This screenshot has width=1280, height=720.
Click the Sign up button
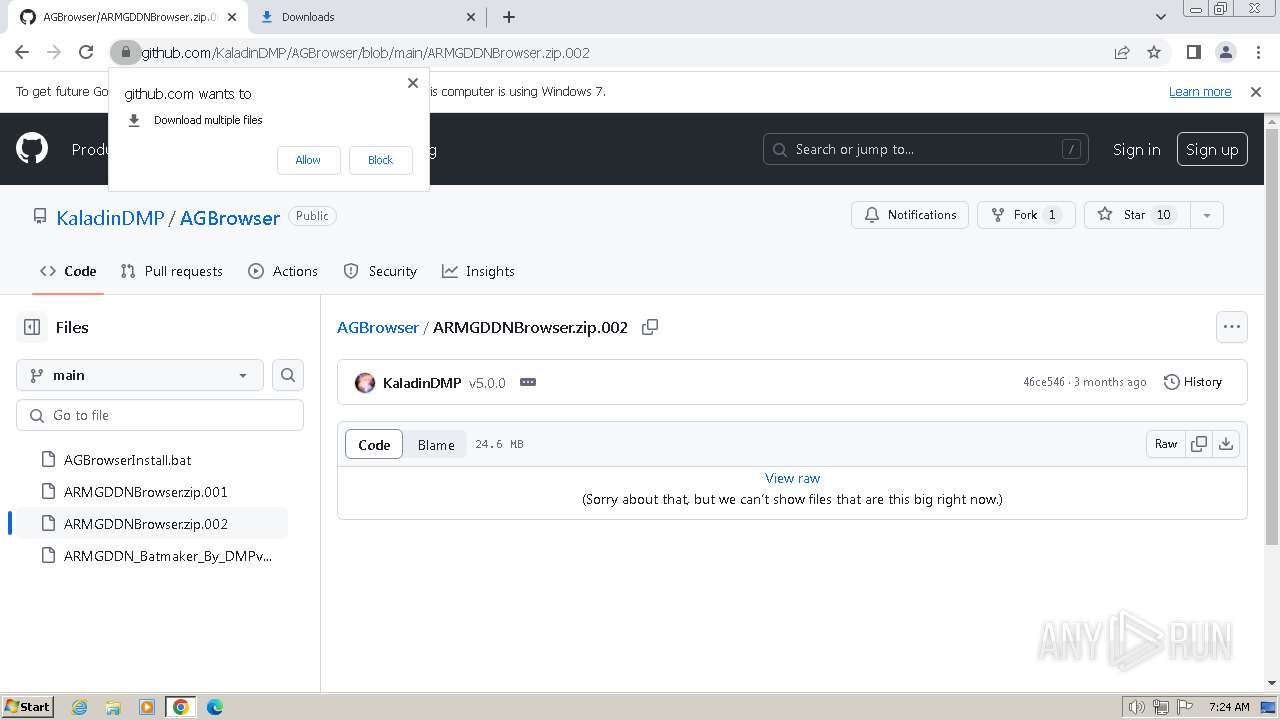(1212, 149)
